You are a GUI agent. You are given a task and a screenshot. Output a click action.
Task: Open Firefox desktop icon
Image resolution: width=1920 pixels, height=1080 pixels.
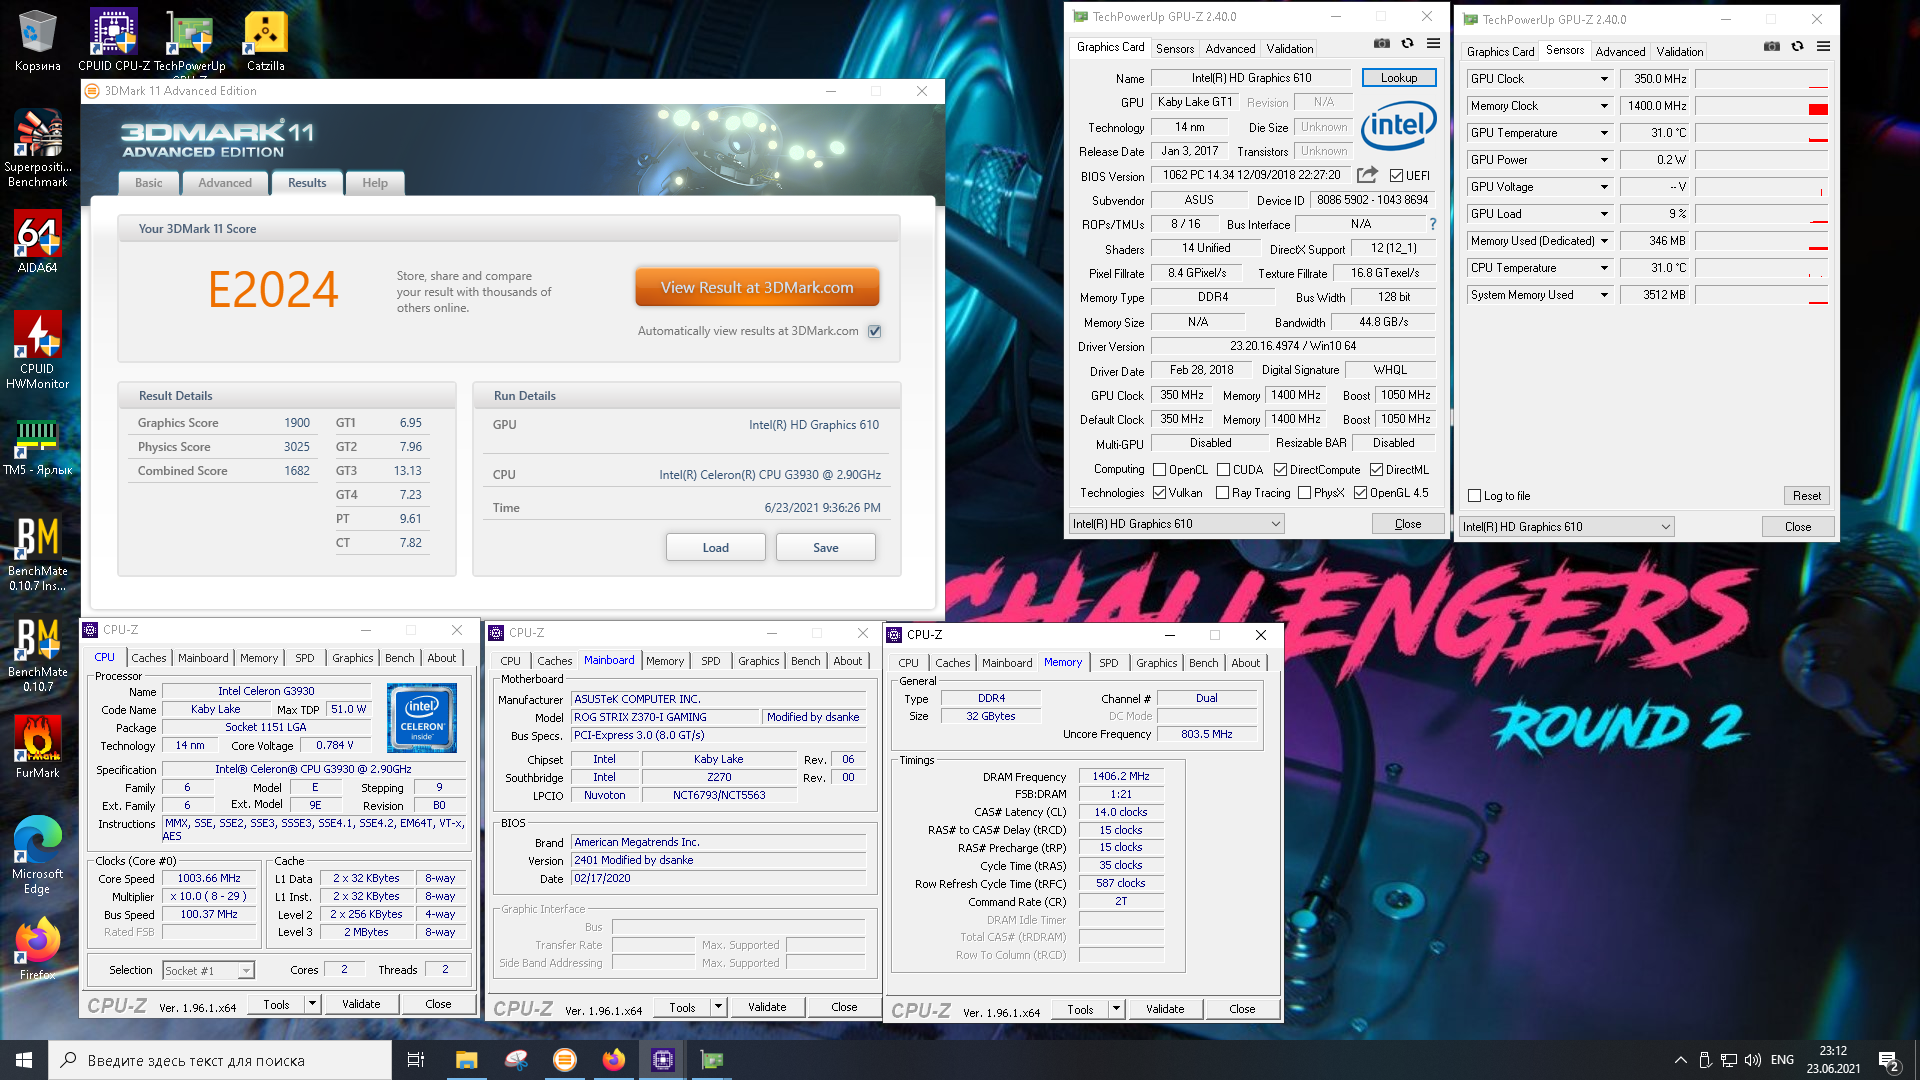37,950
